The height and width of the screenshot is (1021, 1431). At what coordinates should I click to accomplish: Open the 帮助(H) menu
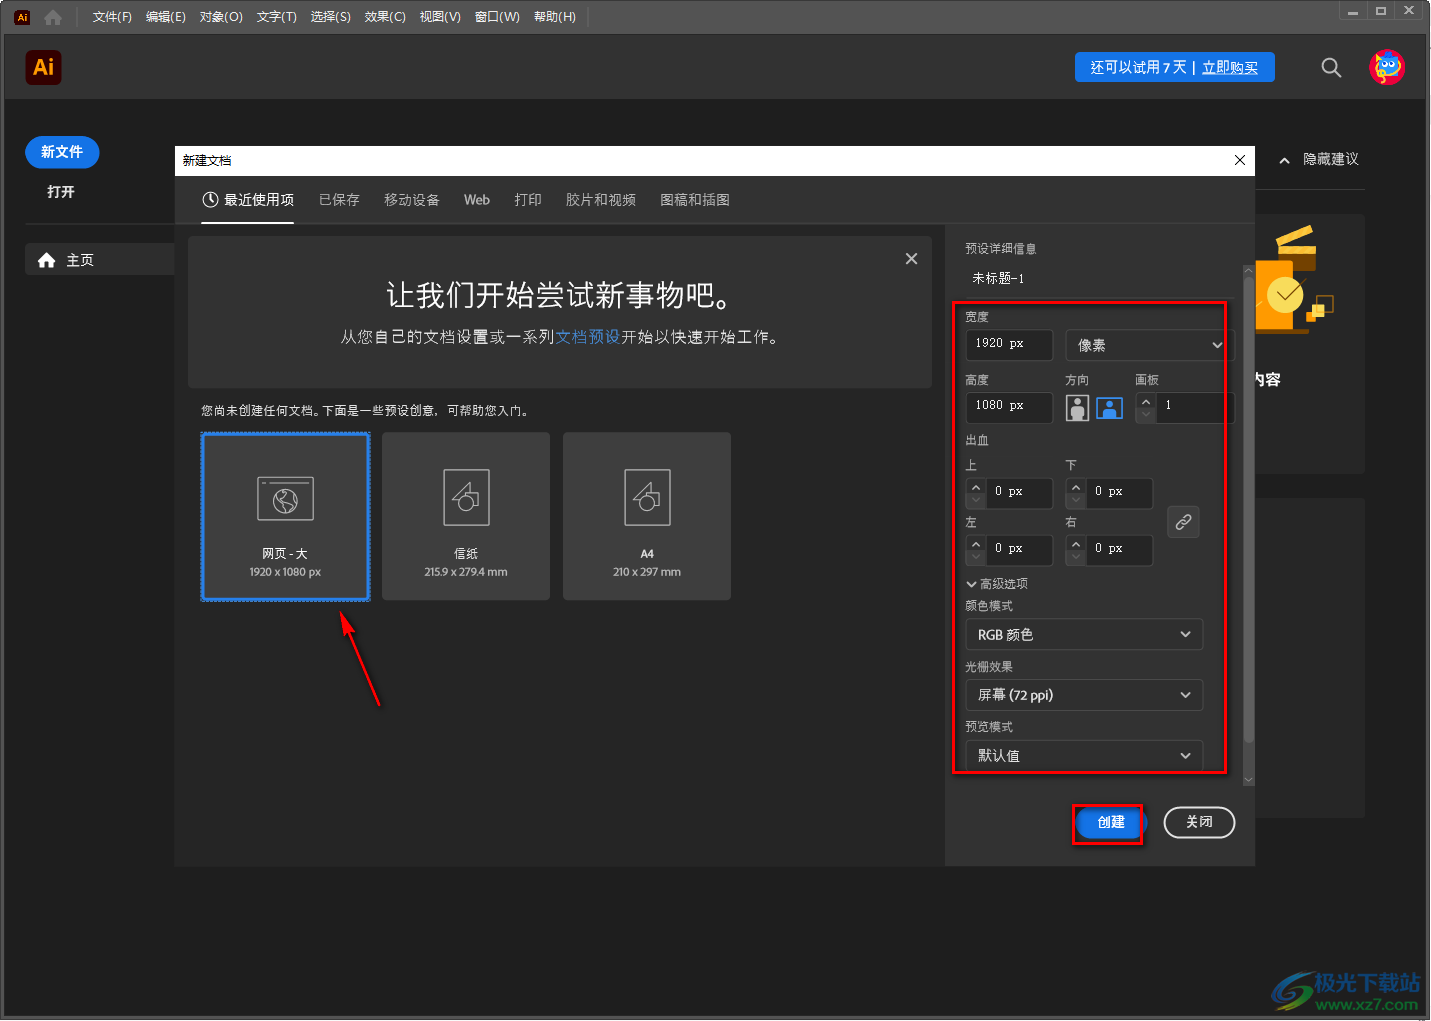[555, 17]
